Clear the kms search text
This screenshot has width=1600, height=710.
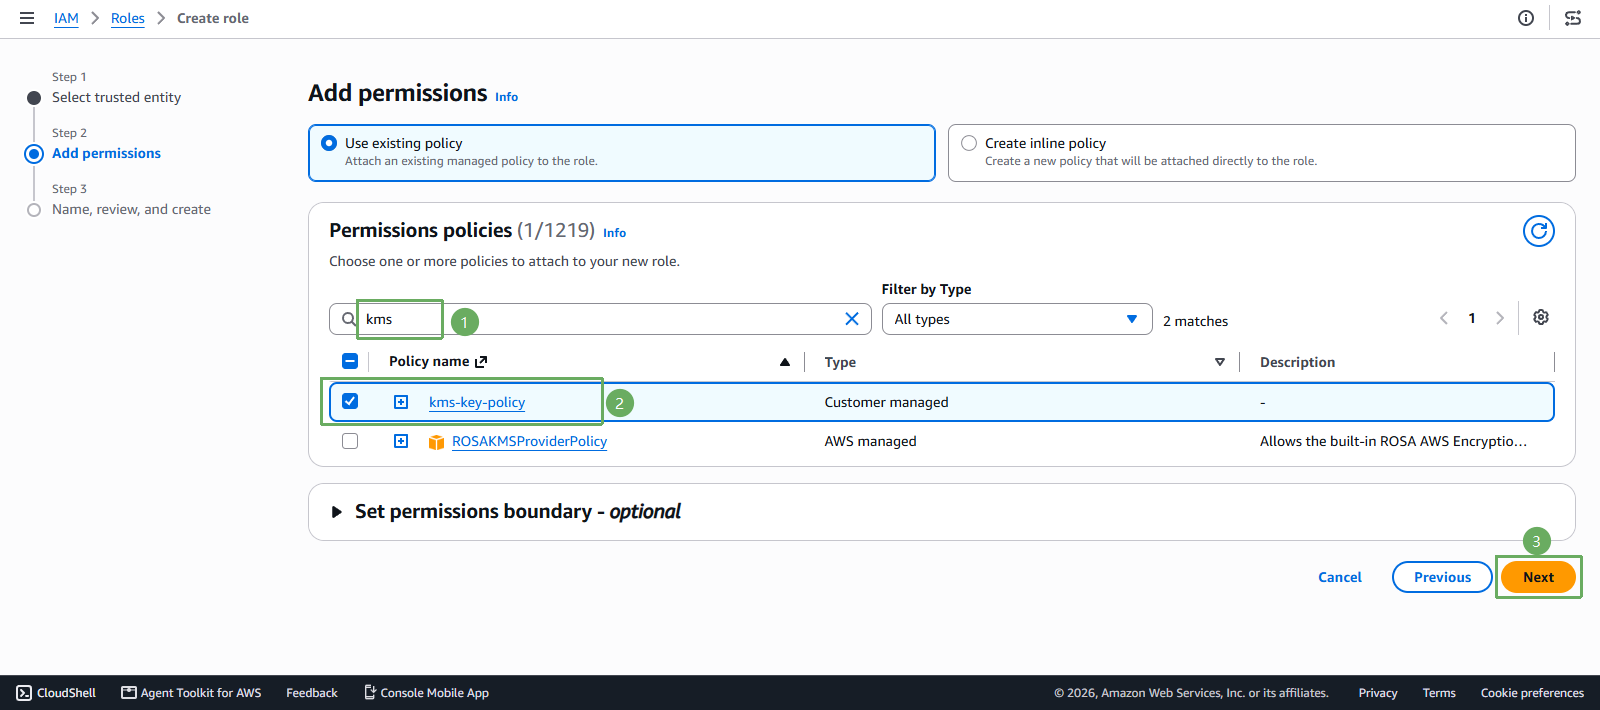tap(852, 319)
